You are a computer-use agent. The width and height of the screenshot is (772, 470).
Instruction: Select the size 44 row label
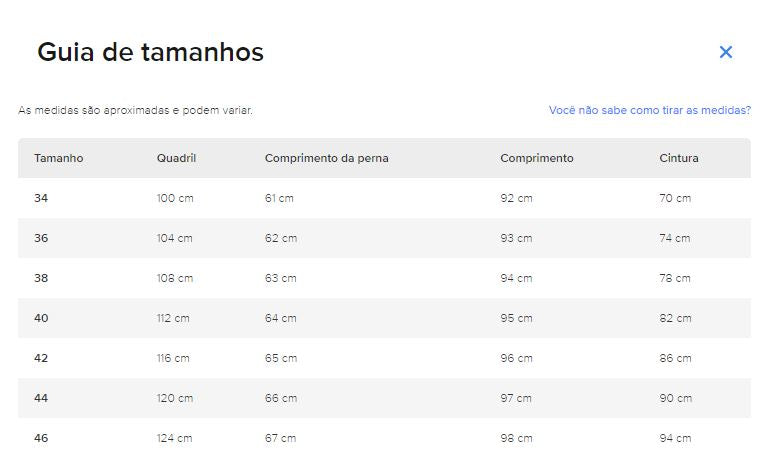pos(41,398)
